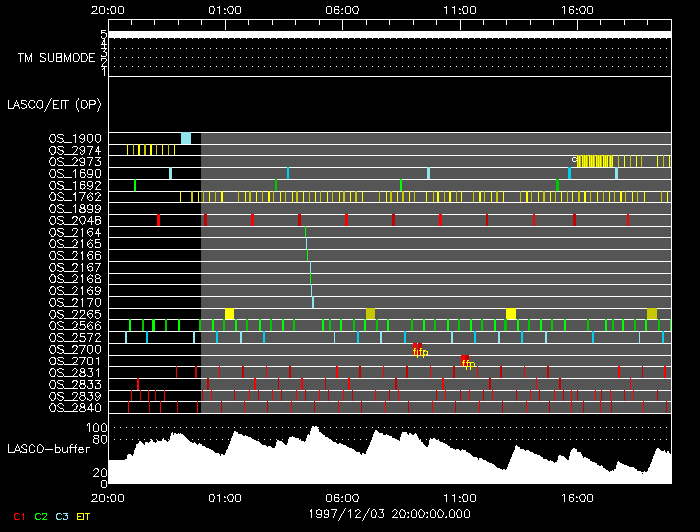Image resolution: width=700 pixels, height=532 pixels.
Task: Select the C1 red legend entry
Action: coord(19,516)
